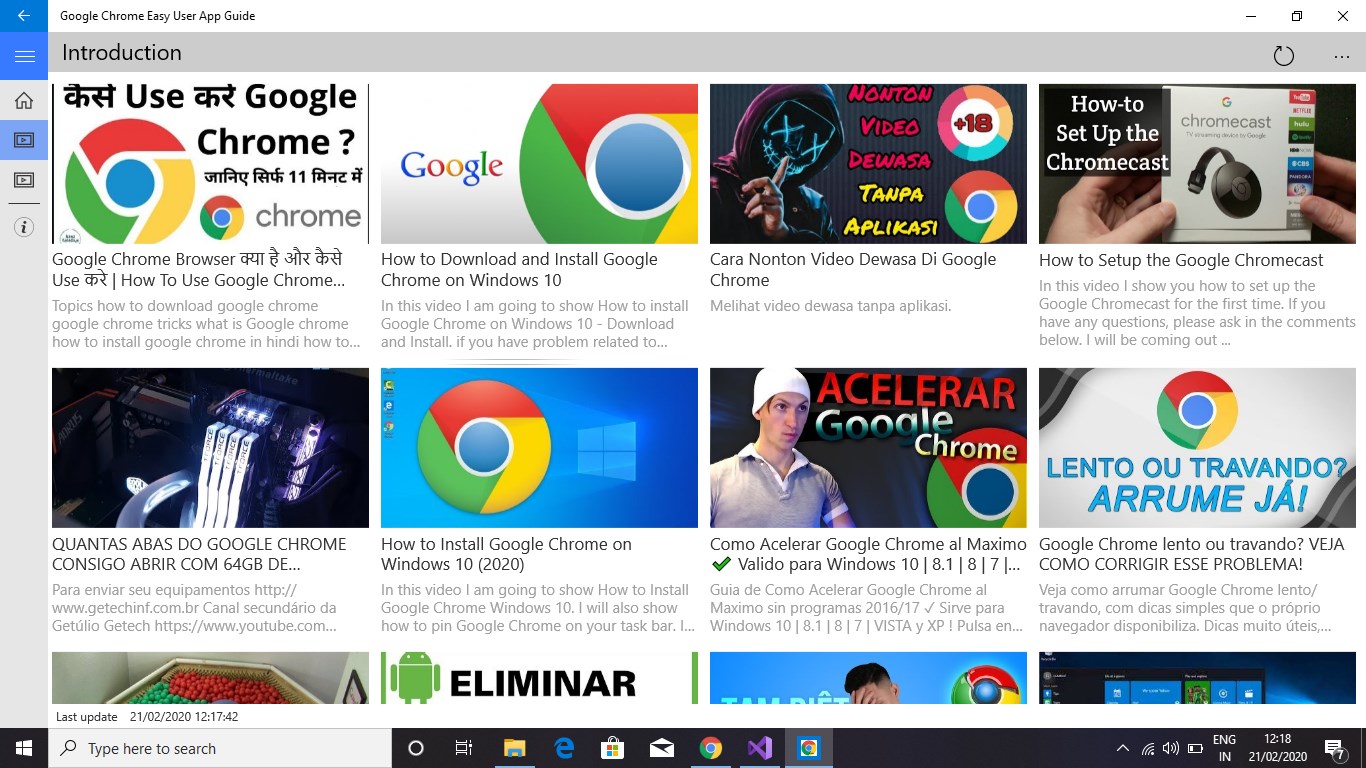Click the taskbar clock showing 12:18
Image resolution: width=1366 pixels, height=768 pixels.
point(1277,748)
